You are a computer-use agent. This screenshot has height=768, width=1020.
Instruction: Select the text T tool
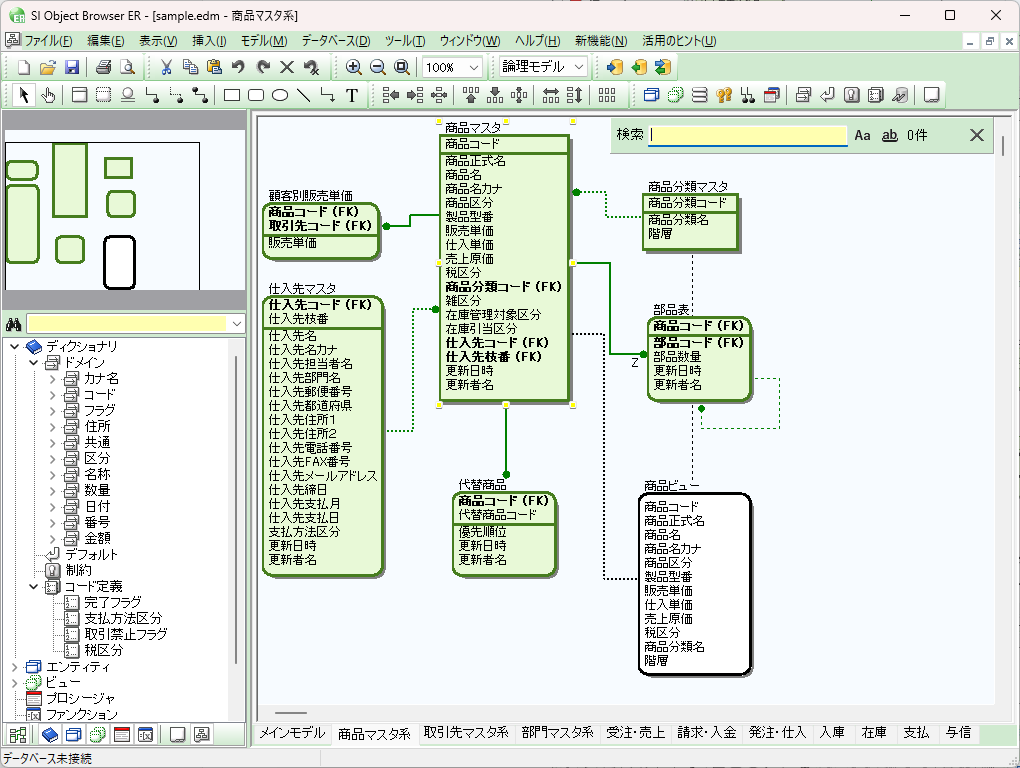coord(352,96)
